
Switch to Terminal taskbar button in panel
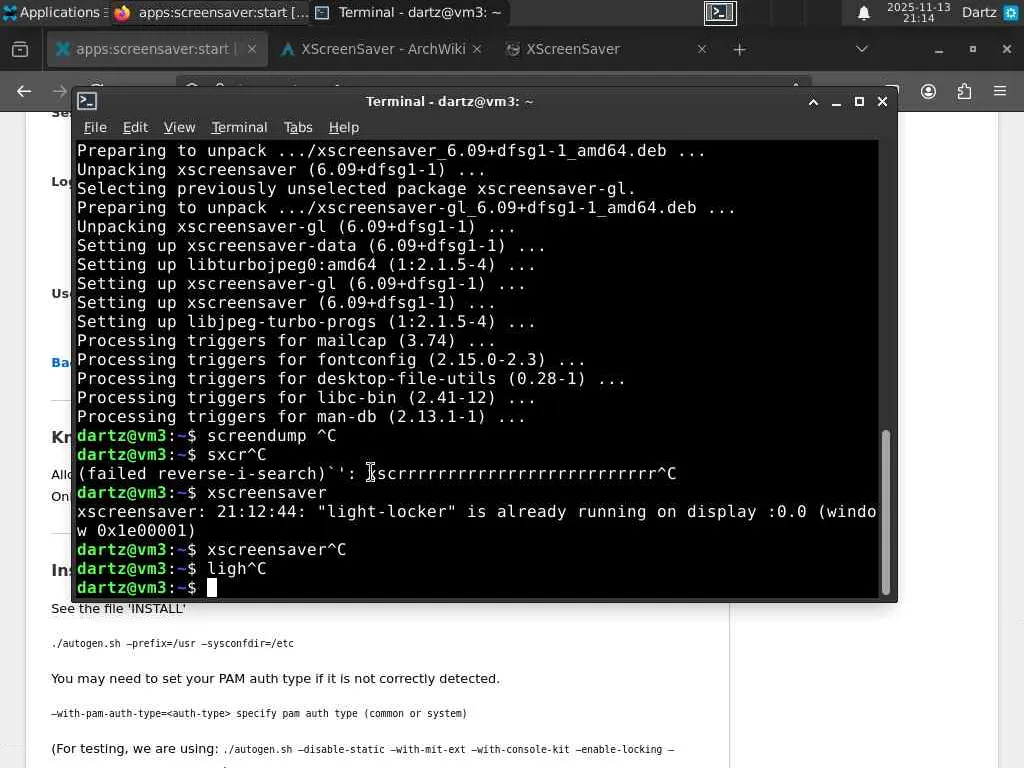click(x=409, y=12)
